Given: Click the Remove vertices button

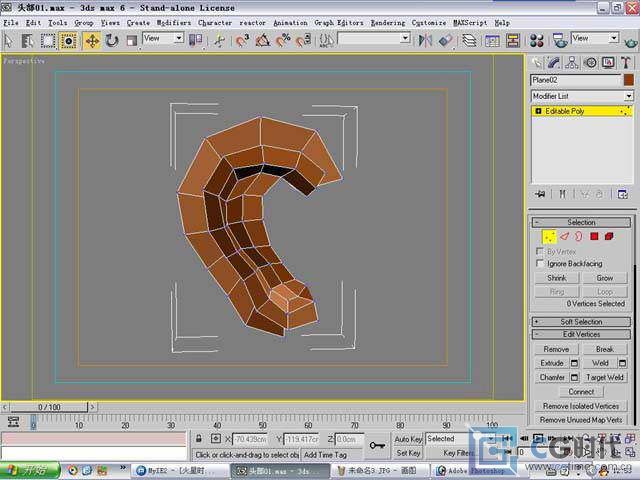Looking at the screenshot, I should 556,349.
